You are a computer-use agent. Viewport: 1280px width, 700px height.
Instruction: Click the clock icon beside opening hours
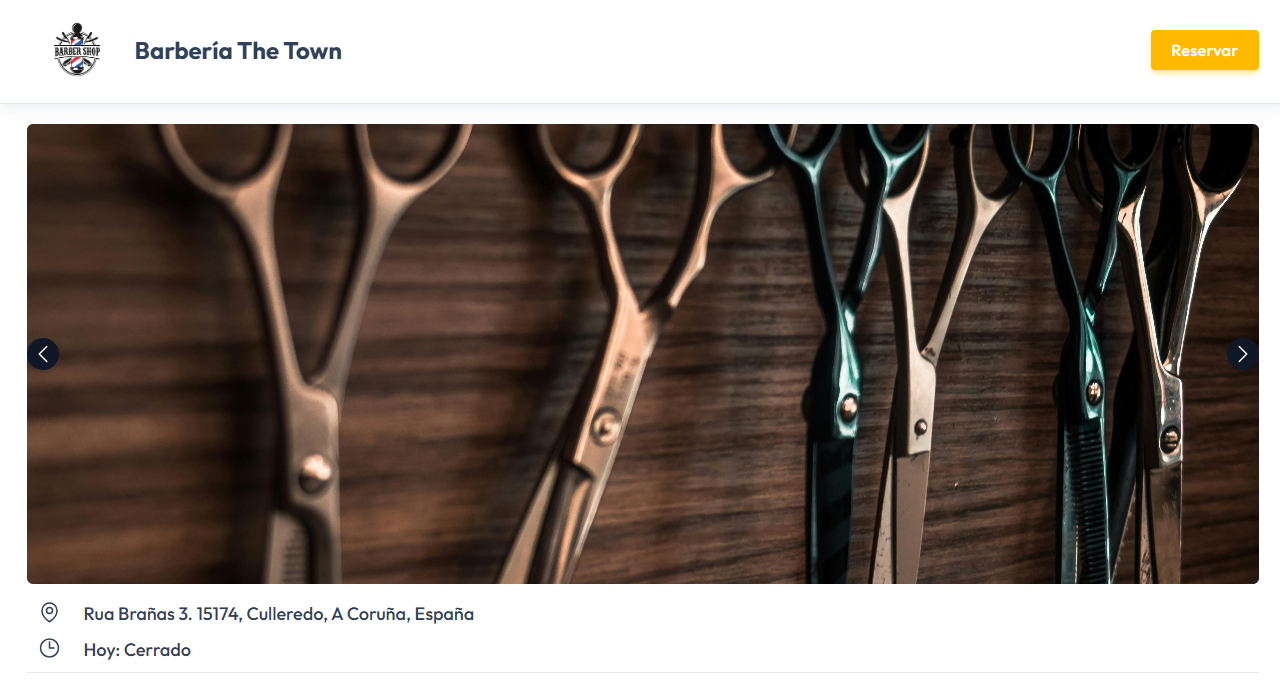click(49, 649)
